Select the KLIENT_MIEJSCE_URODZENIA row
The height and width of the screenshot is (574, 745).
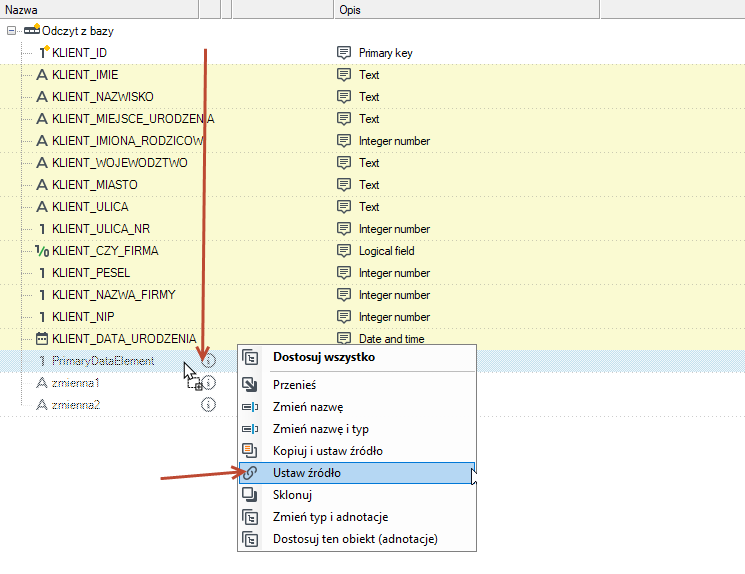372,119
